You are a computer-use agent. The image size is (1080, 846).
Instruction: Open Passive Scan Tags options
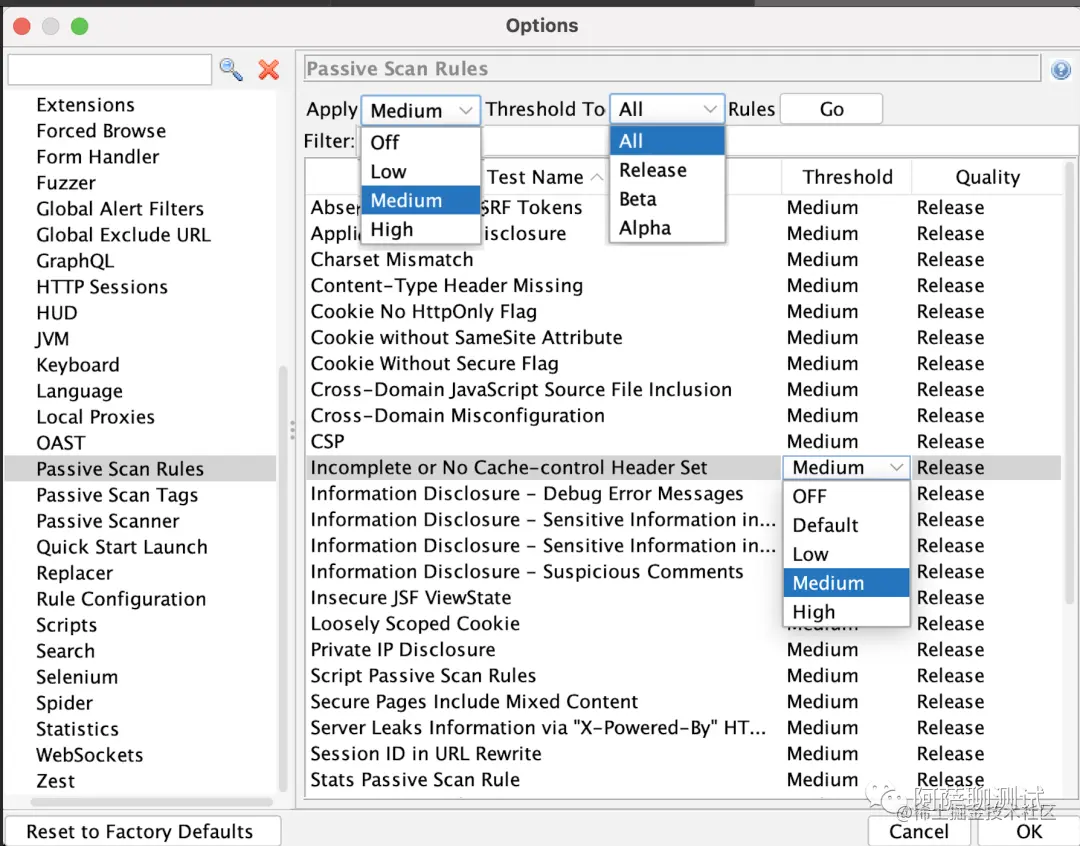tap(117, 495)
